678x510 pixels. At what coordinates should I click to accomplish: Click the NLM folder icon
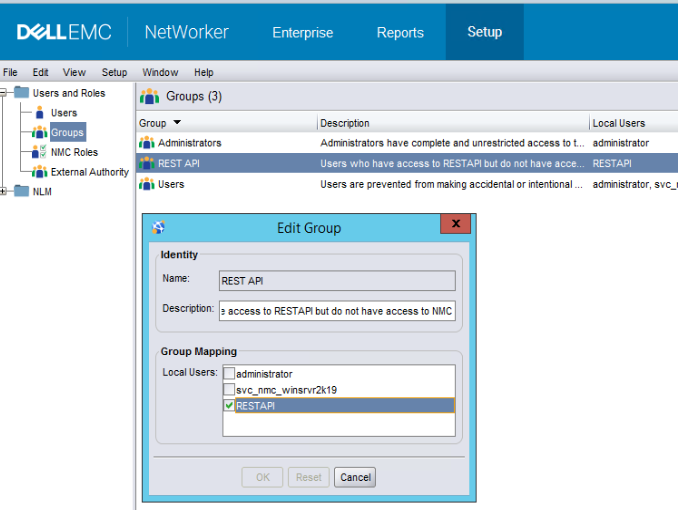click(21, 191)
